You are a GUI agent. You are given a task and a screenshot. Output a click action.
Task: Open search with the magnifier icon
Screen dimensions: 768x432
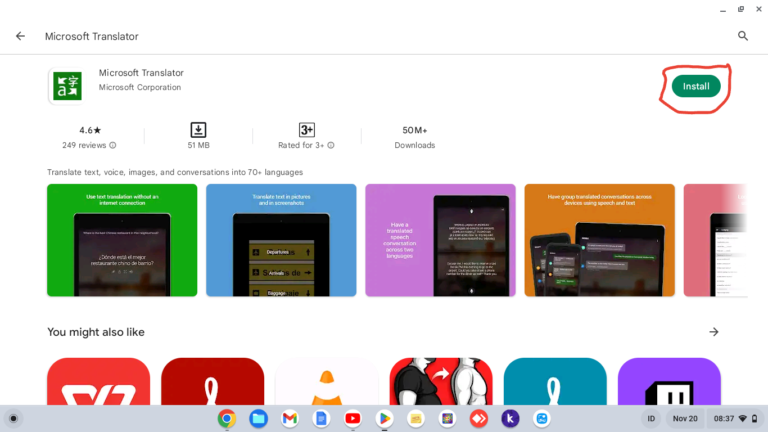click(x=743, y=36)
